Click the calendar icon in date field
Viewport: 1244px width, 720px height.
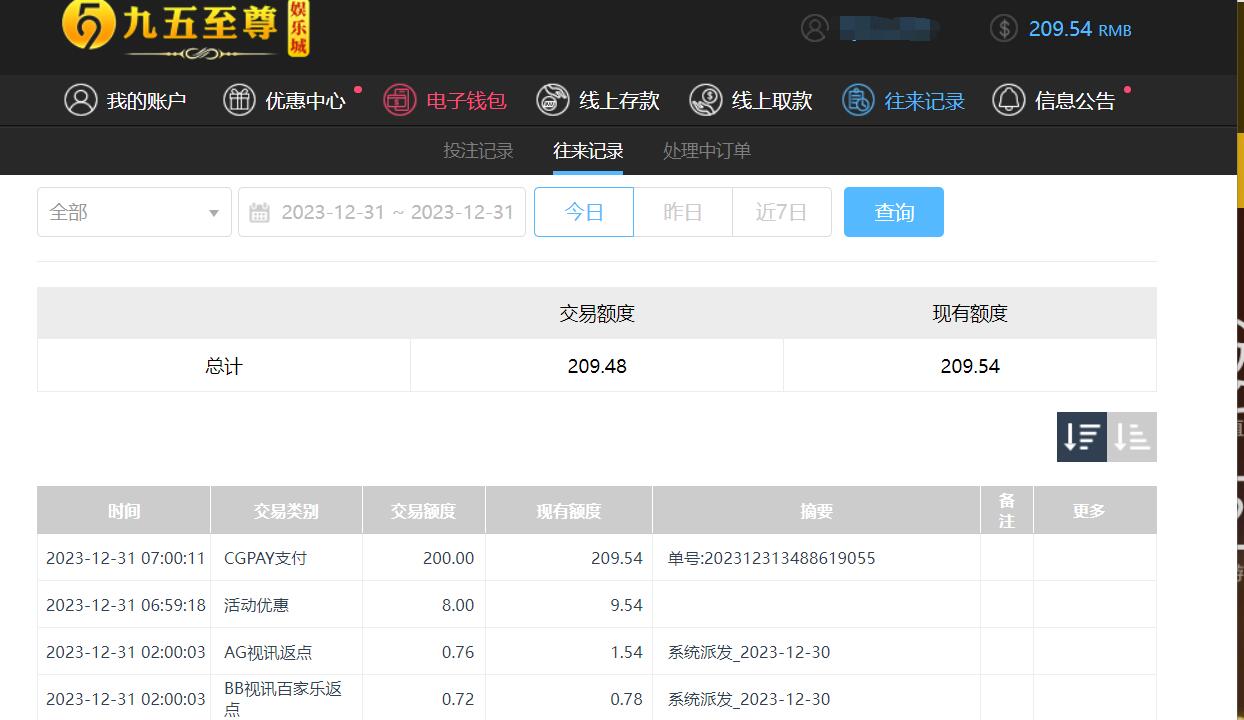(x=259, y=212)
